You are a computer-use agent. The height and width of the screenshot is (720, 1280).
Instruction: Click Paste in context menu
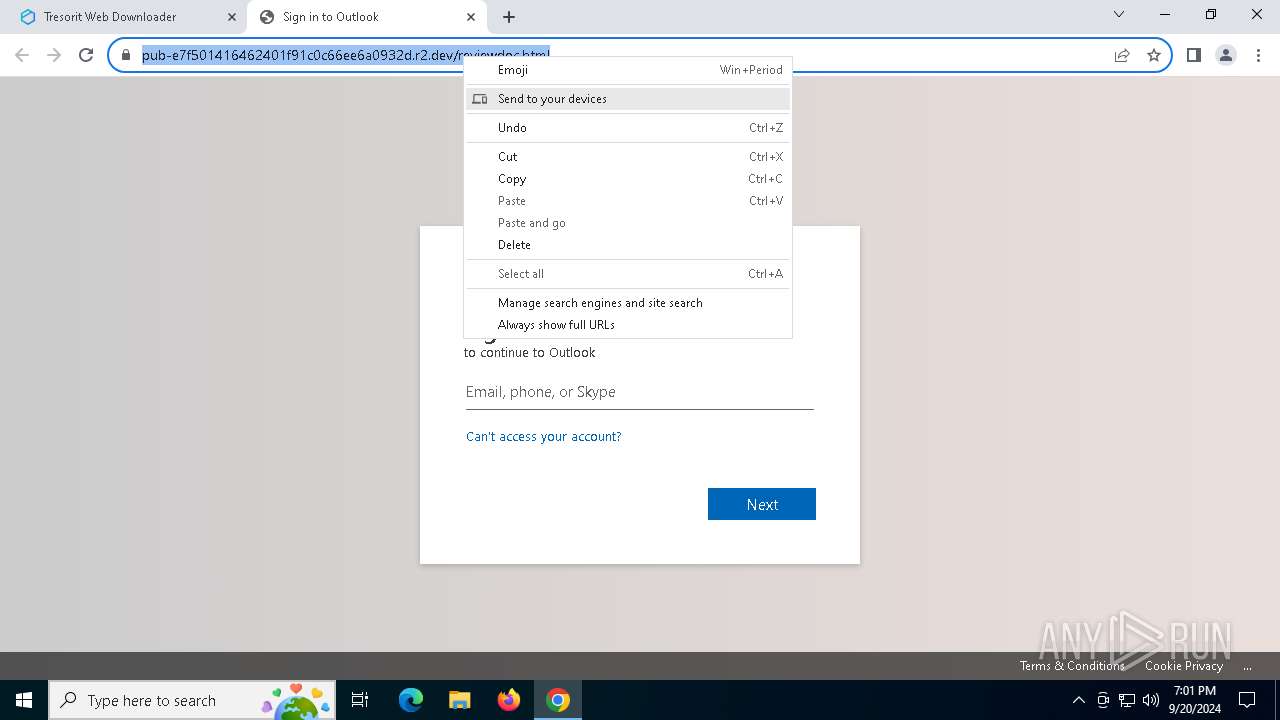coord(628,201)
